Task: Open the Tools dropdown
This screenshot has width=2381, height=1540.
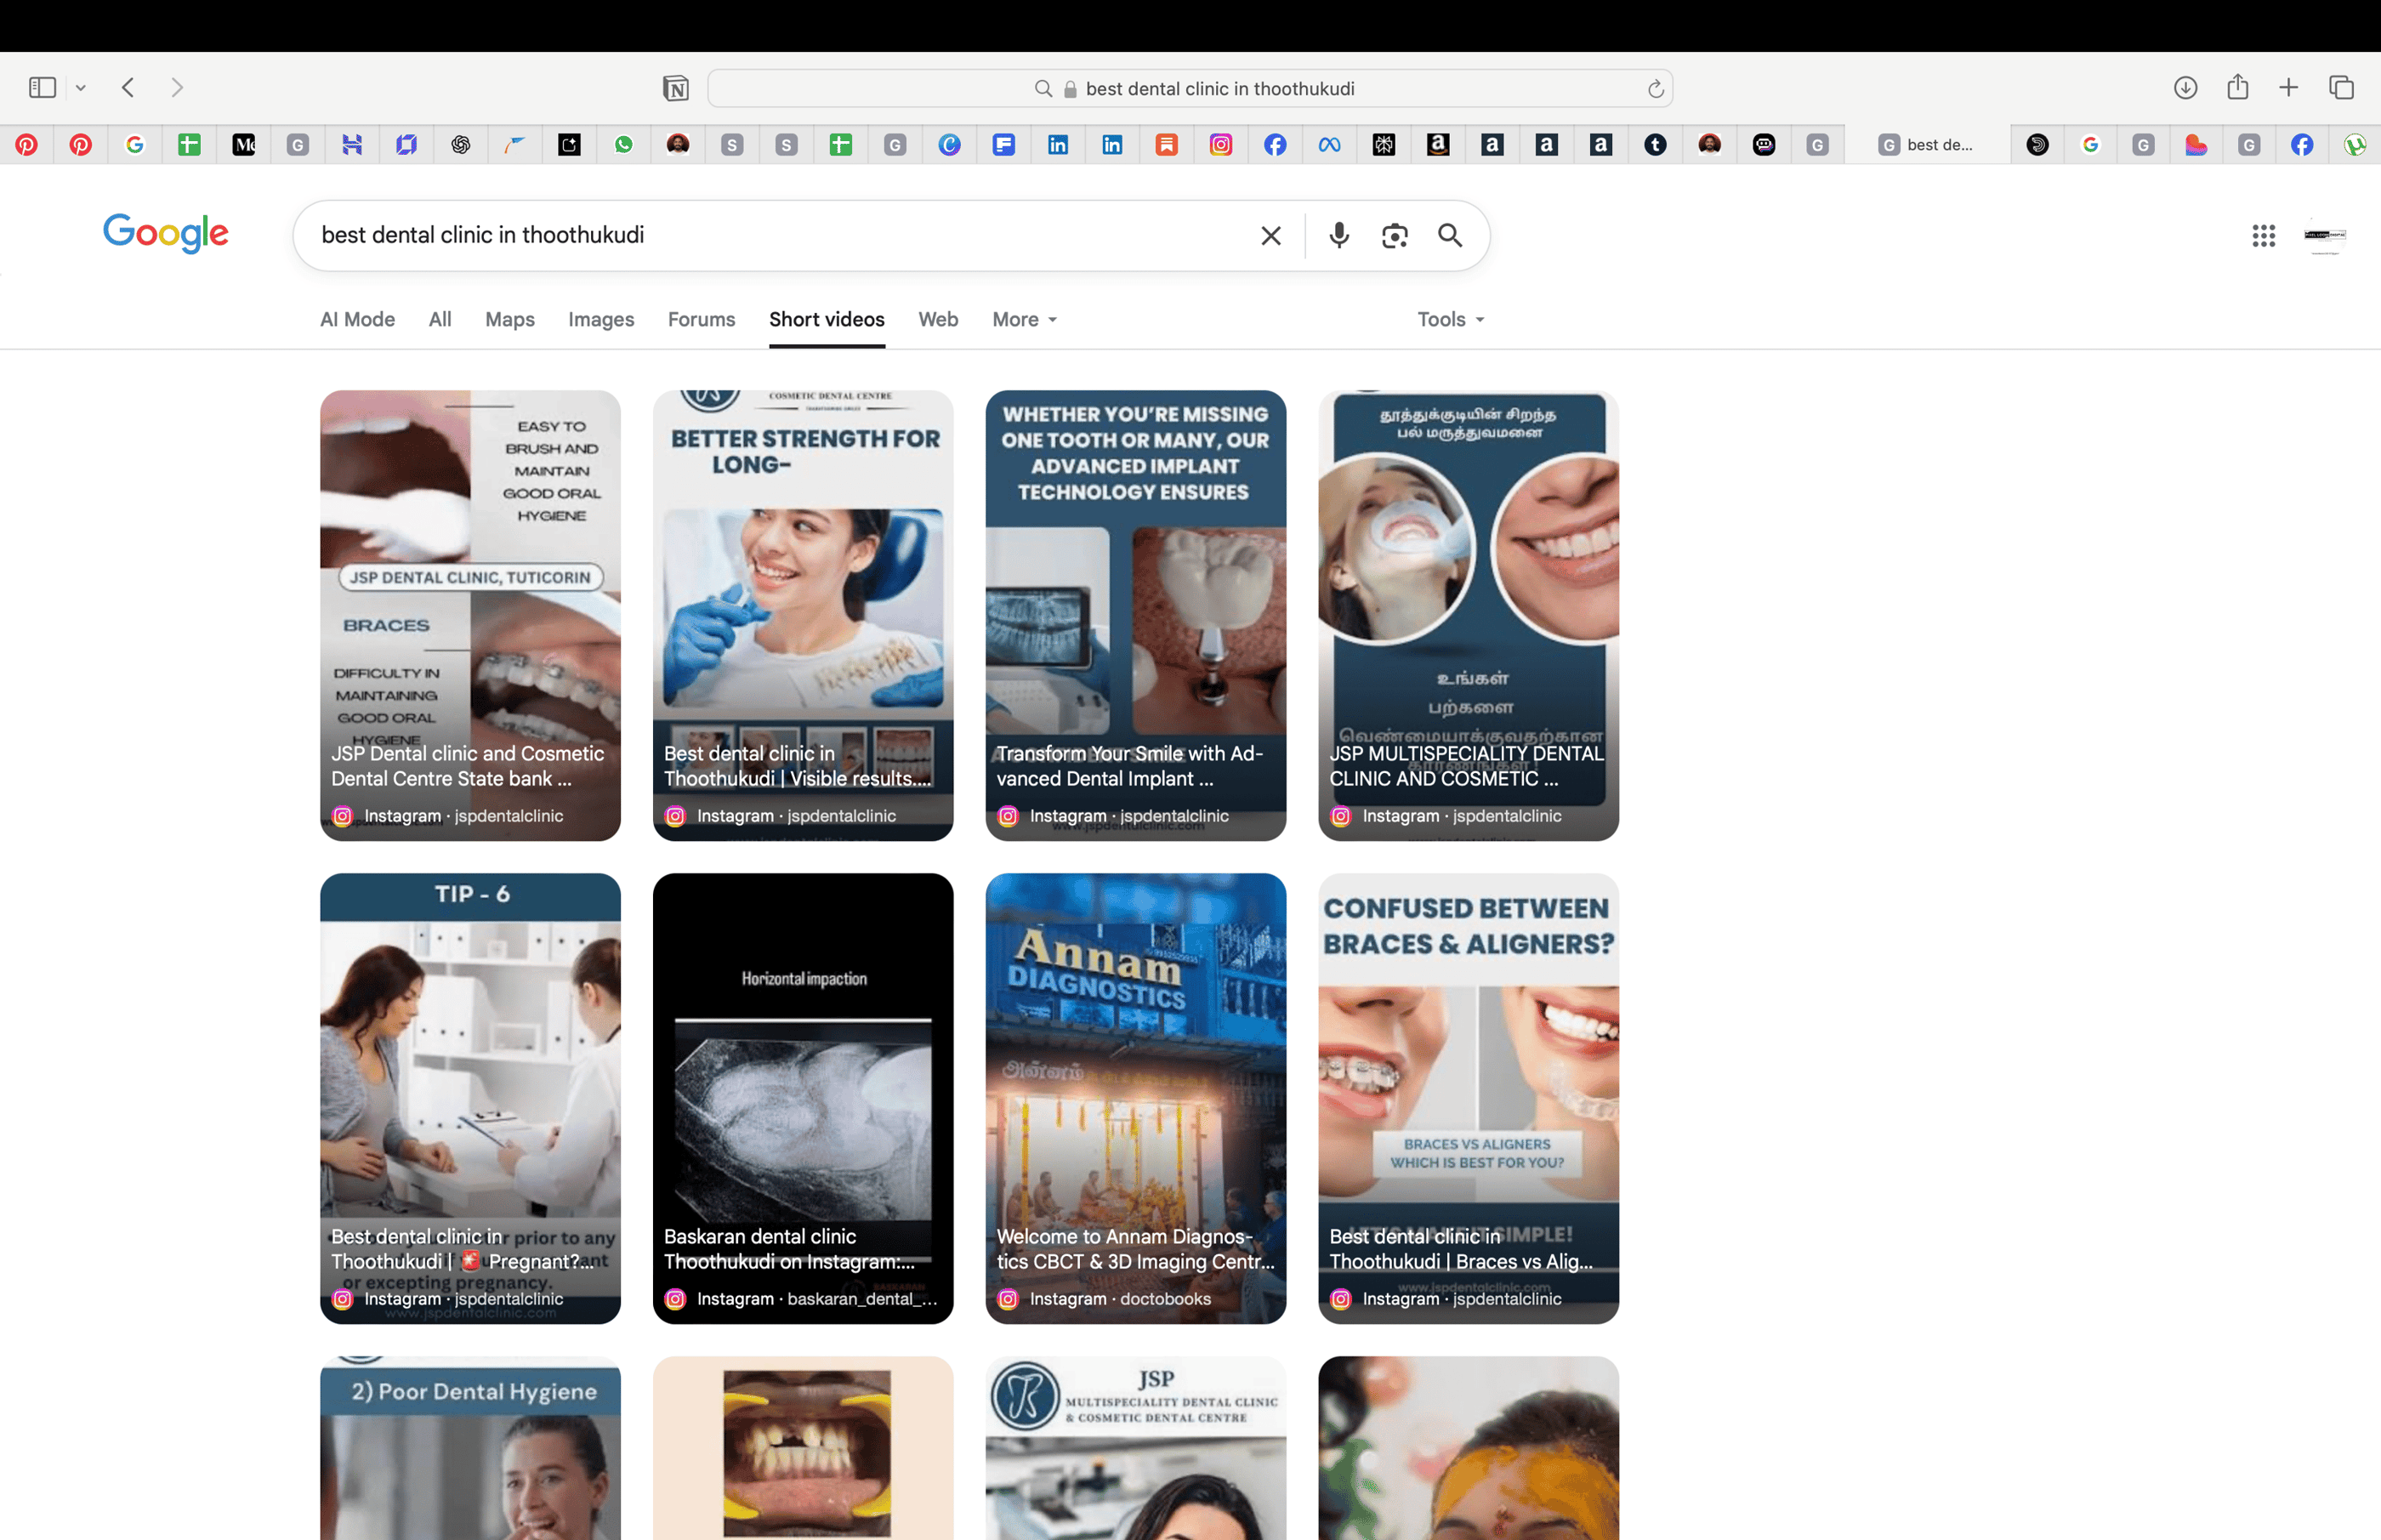Action: pyautogui.click(x=1448, y=319)
